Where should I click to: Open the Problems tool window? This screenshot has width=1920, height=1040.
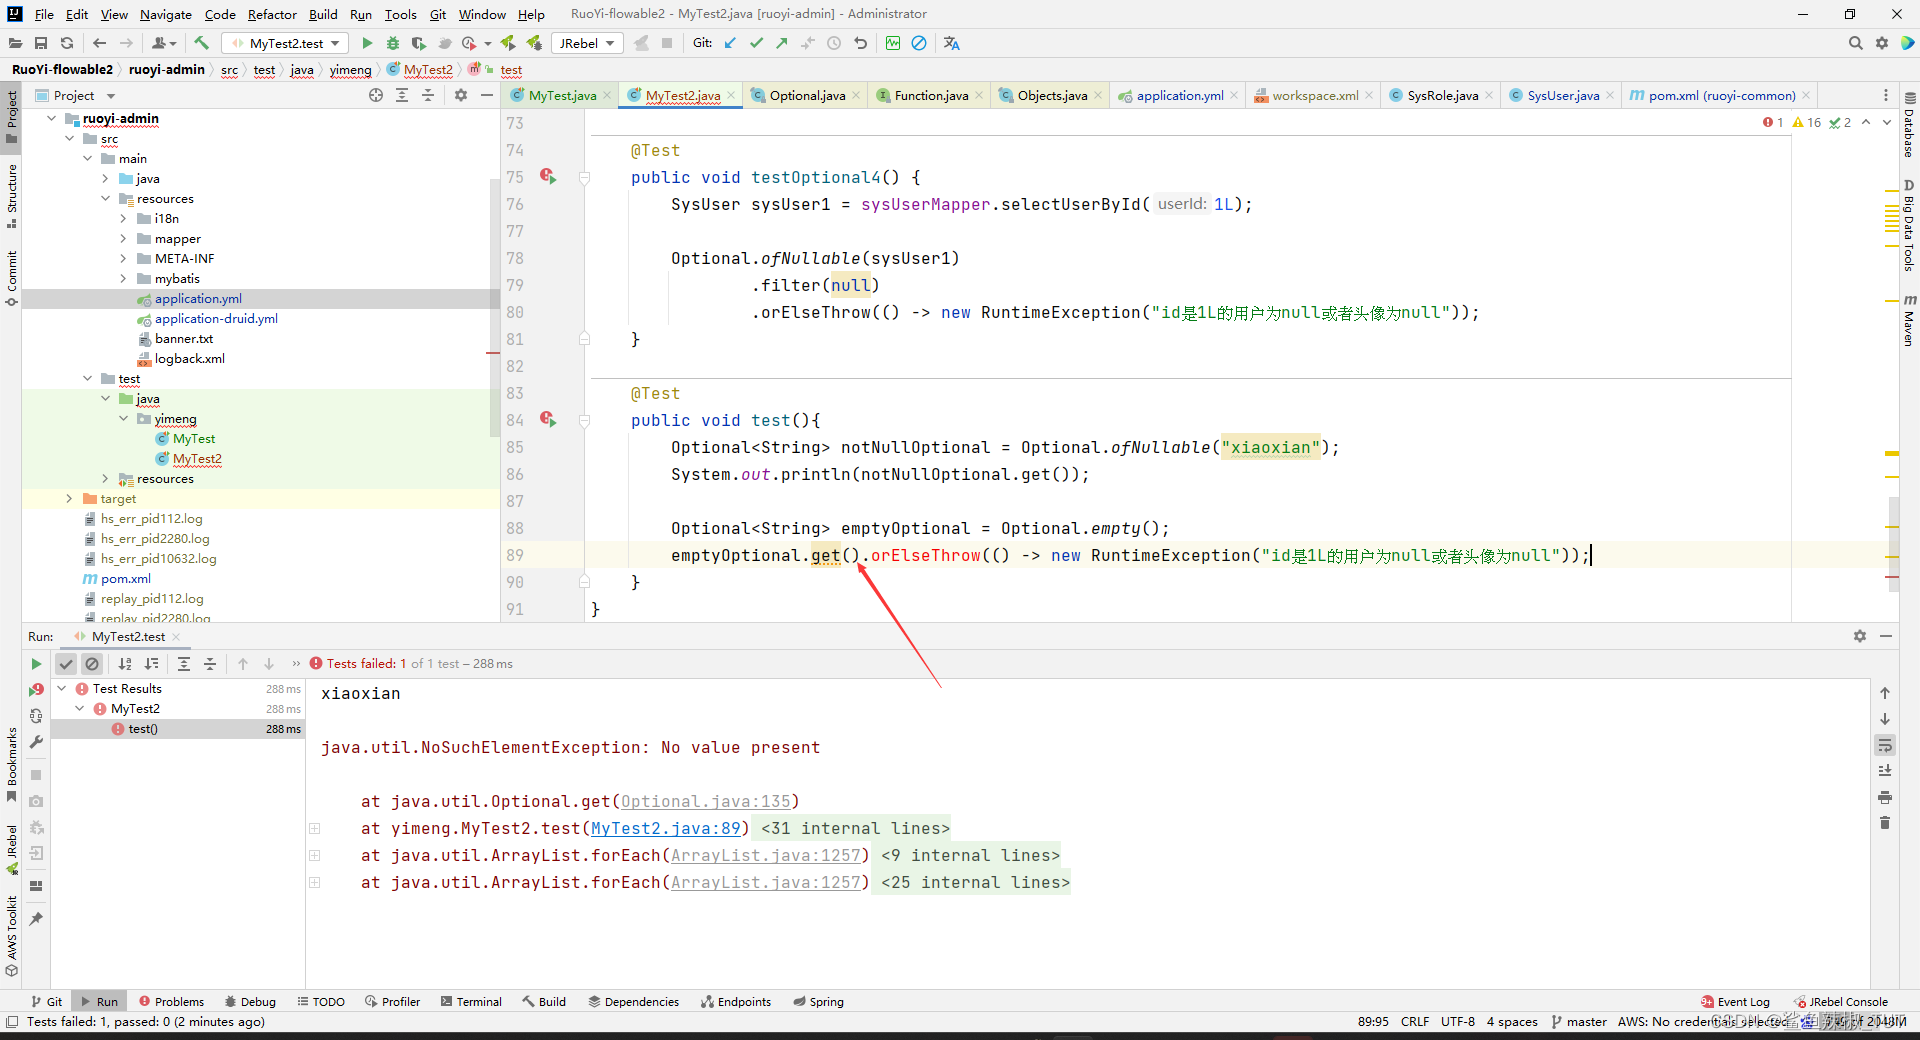pos(172,1001)
